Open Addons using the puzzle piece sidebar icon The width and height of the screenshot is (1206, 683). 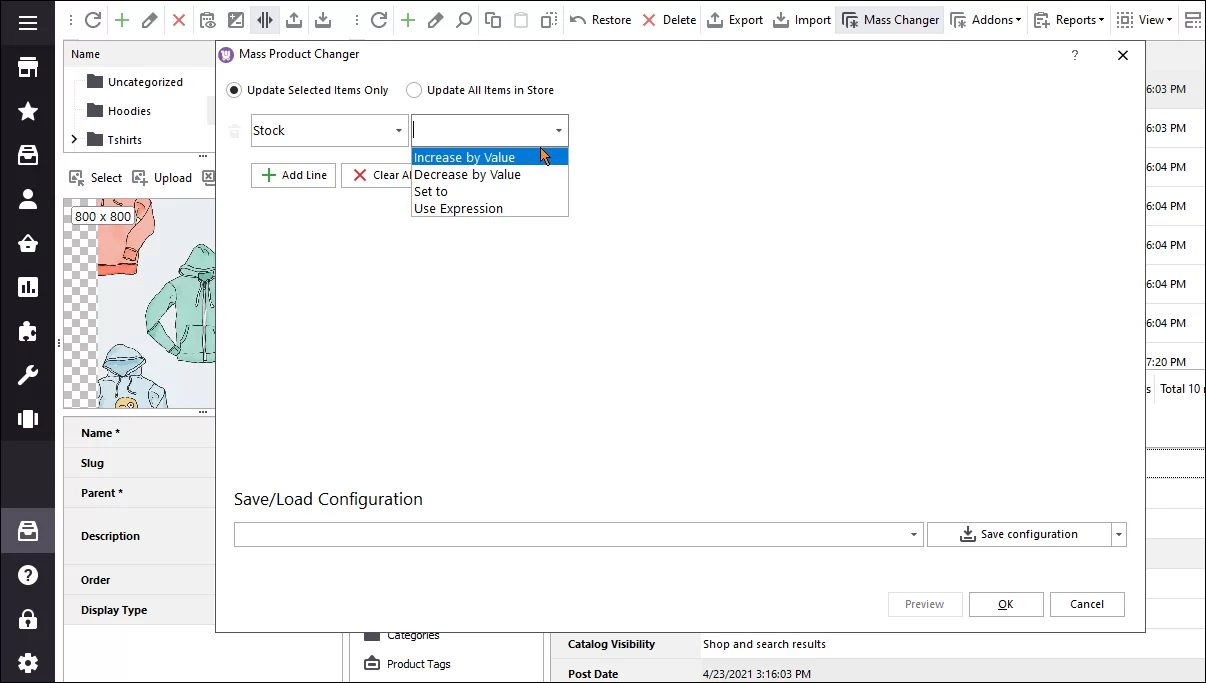coord(27,331)
